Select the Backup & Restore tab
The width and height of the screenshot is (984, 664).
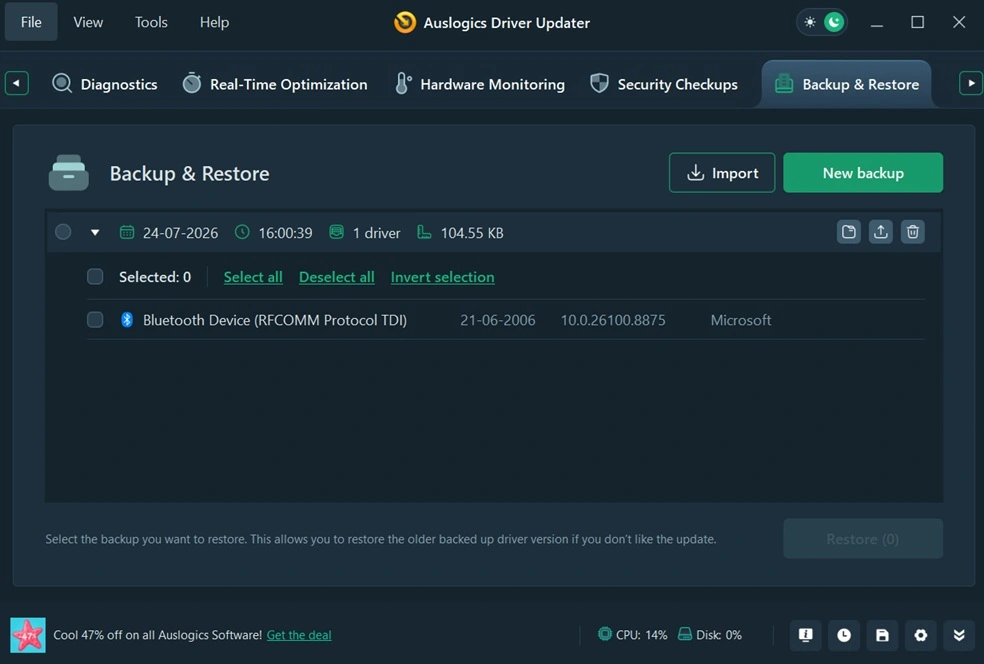click(846, 83)
